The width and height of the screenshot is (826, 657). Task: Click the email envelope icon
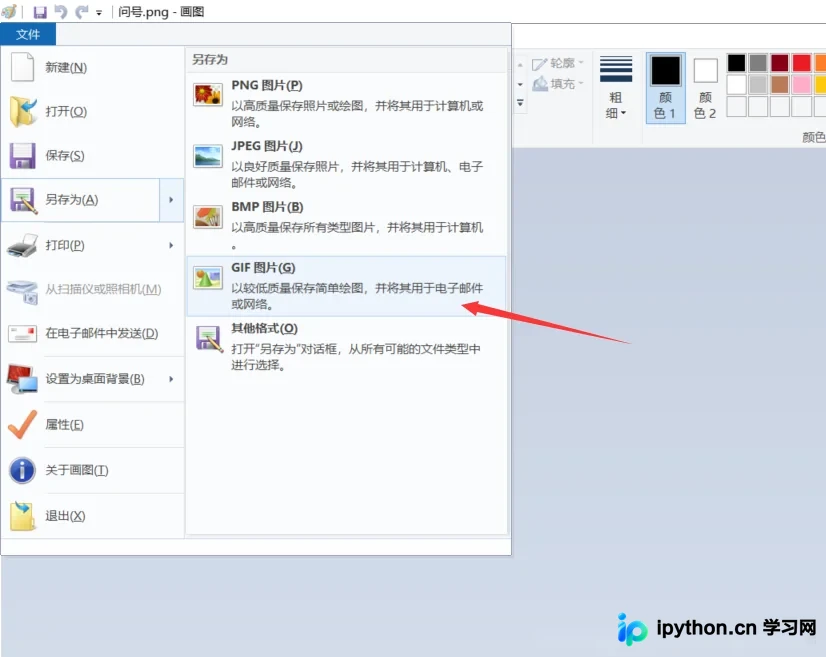pos(23,334)
